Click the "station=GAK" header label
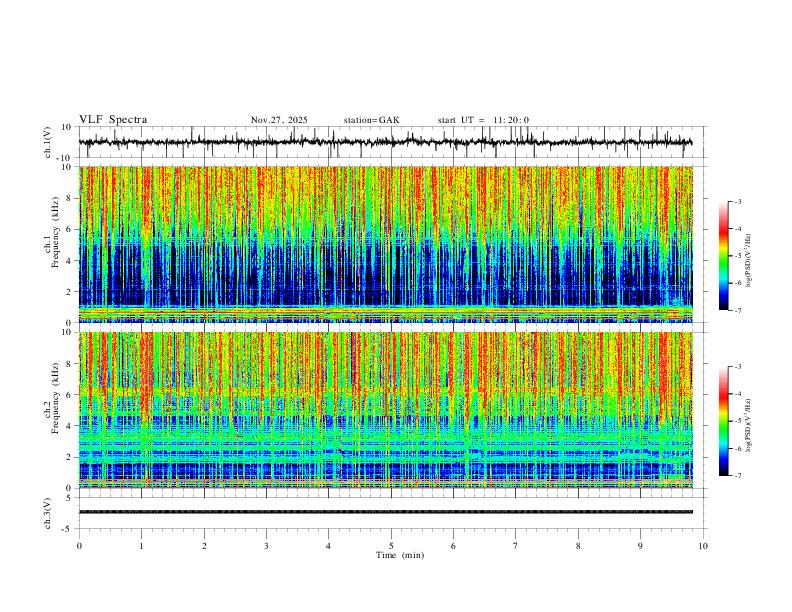792x612 pixels. 371,120
